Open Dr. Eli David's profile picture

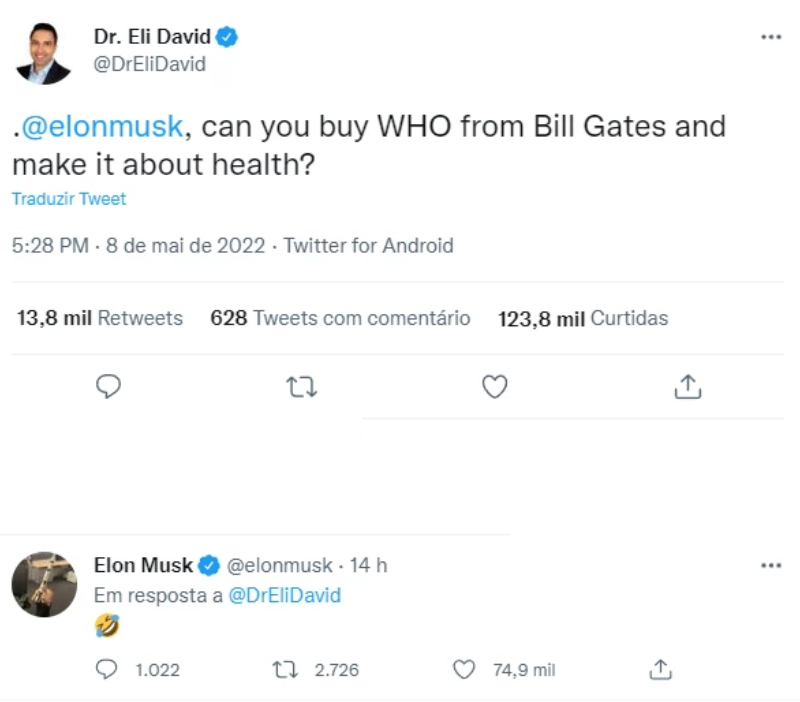[x=43, y=53]
